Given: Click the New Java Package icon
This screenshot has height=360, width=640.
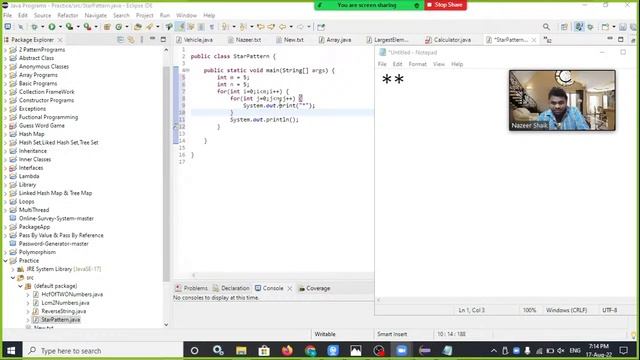Looking at the screenshot, I should tap(107, 27).
